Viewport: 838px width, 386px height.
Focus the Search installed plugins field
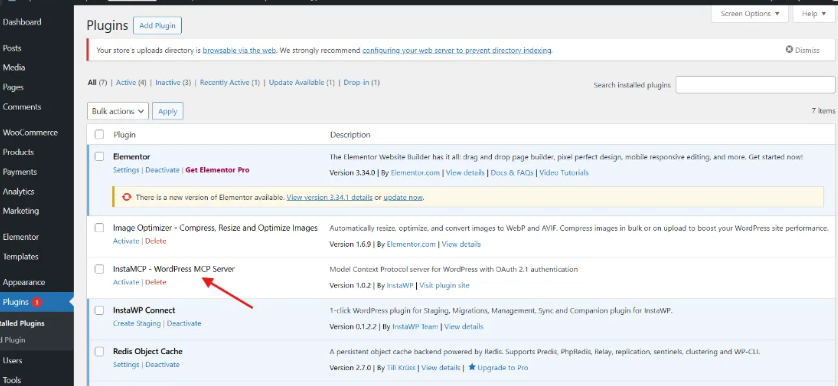click(755, 85)
